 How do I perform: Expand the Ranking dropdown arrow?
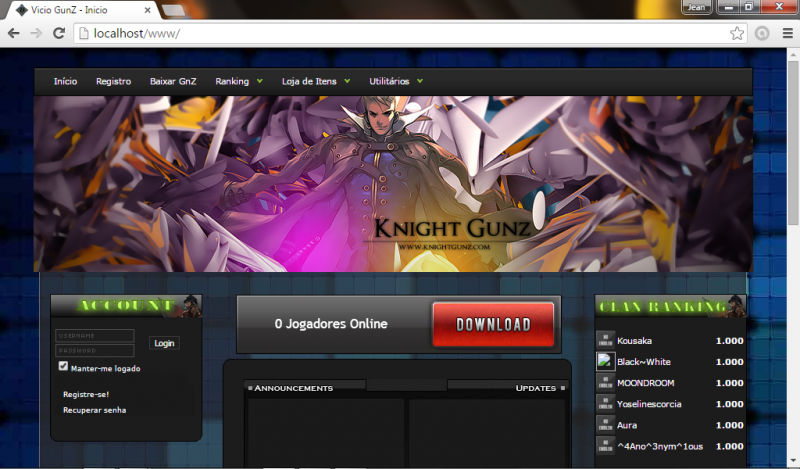point(260,81)
